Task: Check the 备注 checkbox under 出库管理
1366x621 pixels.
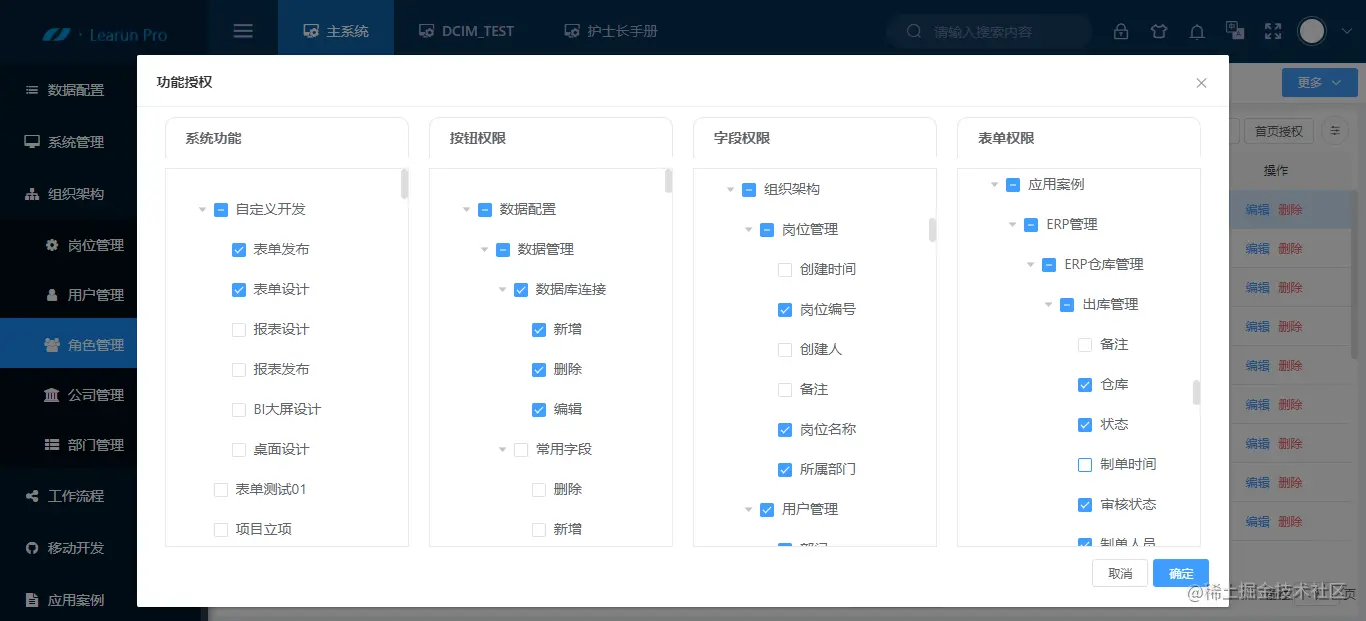Action: (1083, 344)
